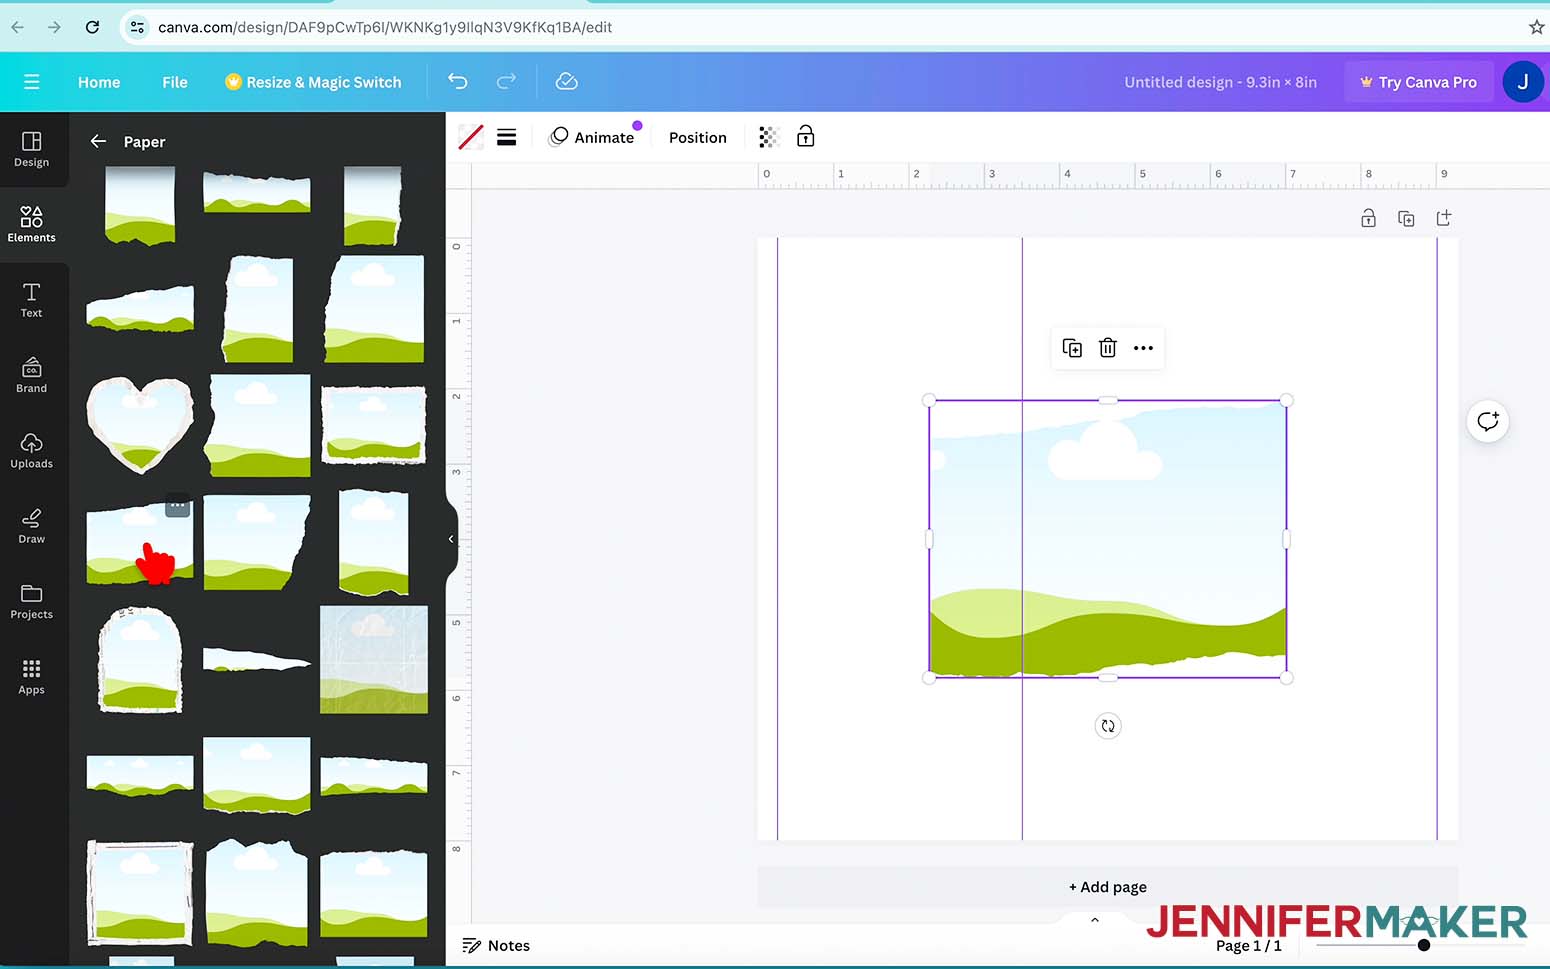
Task: Click the Add page button
Action: pyautogui.click(x=1108, y=887)
